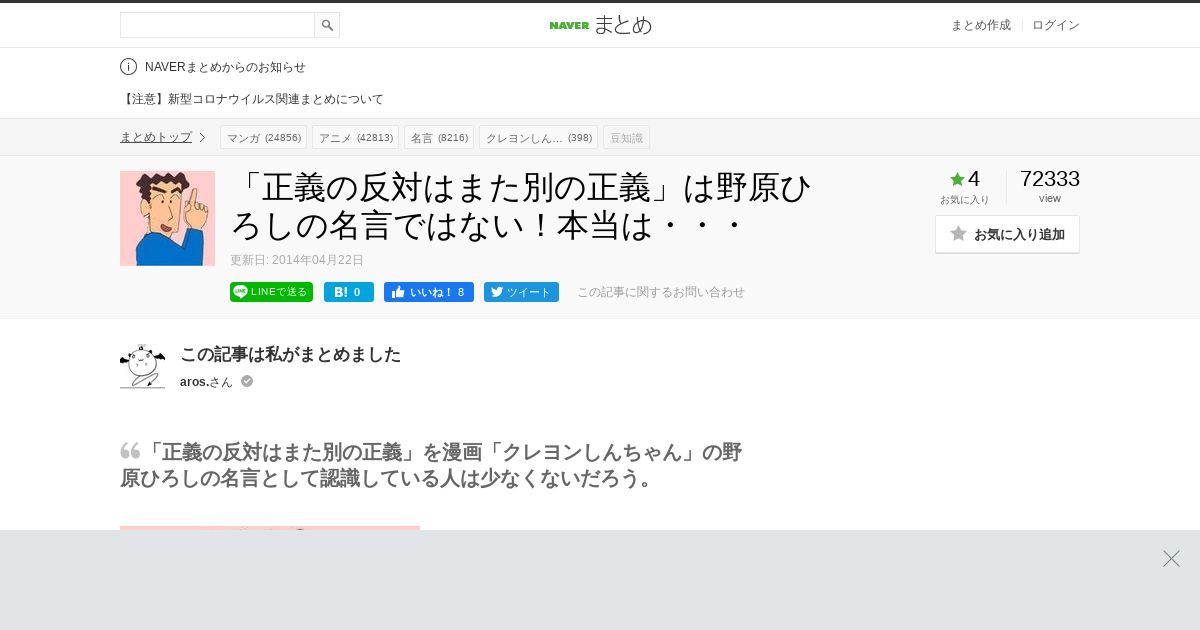Click ログイン link

[x=1056, y=25]
